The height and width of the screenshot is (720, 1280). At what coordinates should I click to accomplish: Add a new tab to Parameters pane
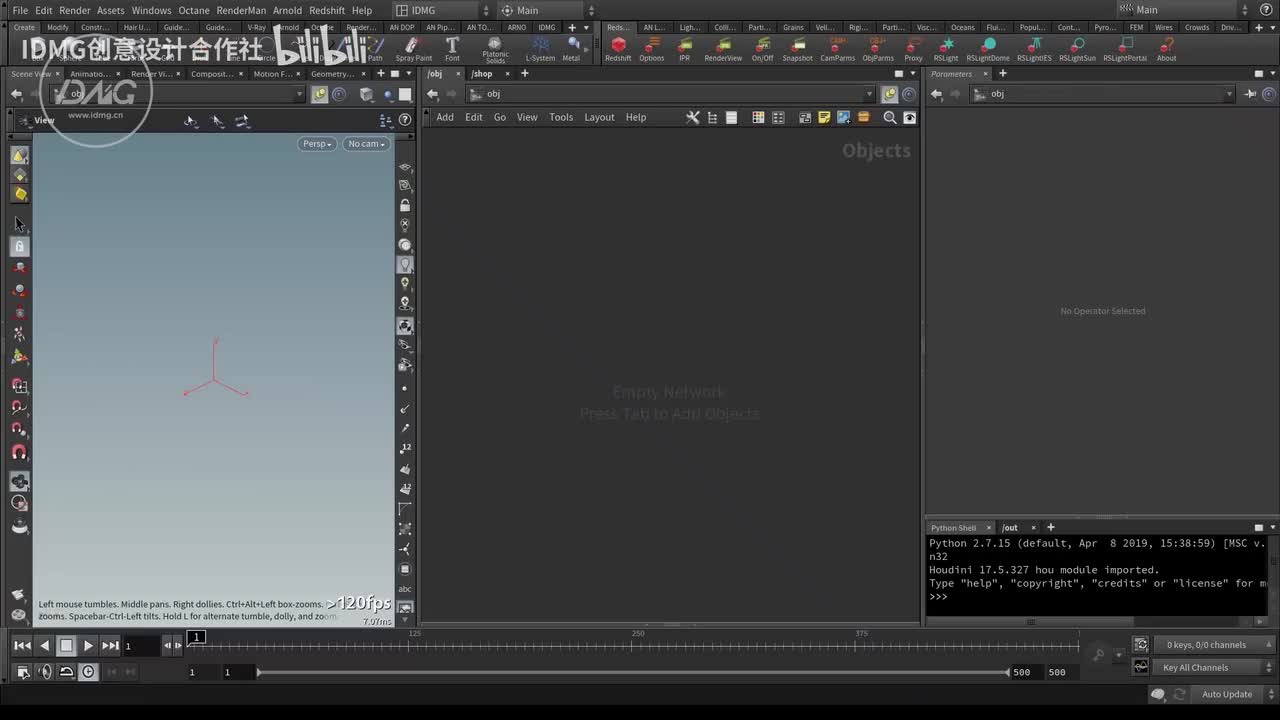1003,74
